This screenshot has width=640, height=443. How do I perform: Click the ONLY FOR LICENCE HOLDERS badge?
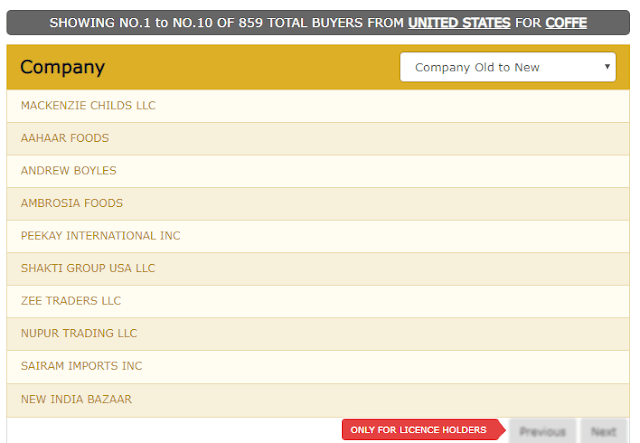[x=420, y=430]
